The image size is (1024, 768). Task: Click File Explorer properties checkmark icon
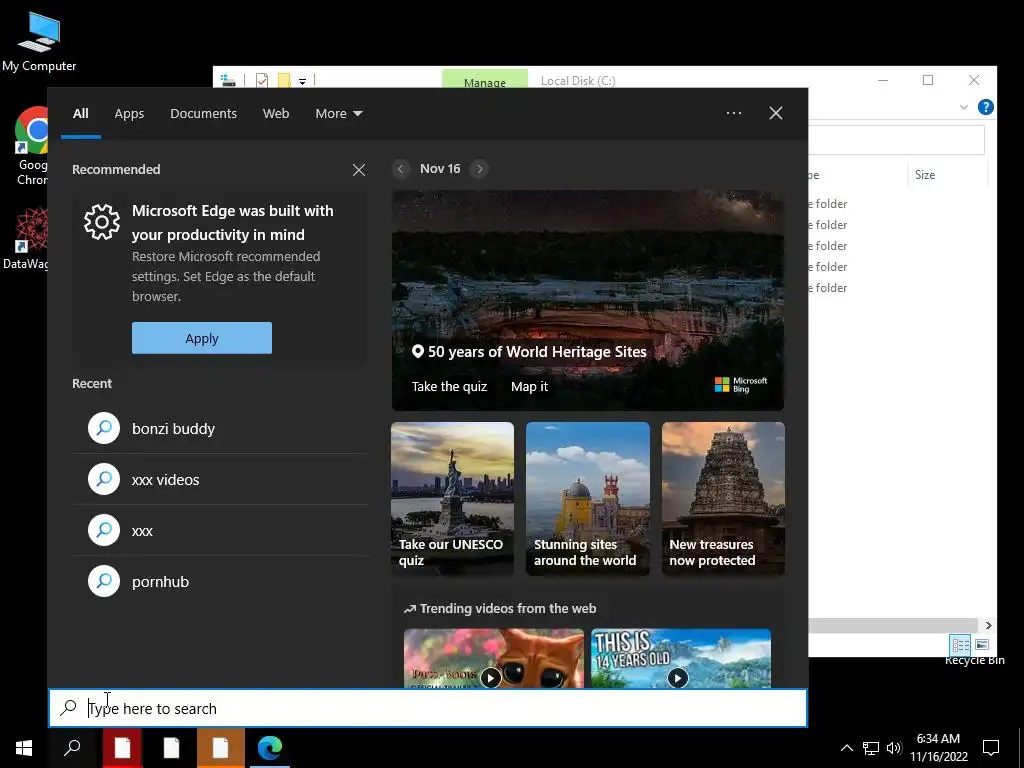tap(262, 80)
